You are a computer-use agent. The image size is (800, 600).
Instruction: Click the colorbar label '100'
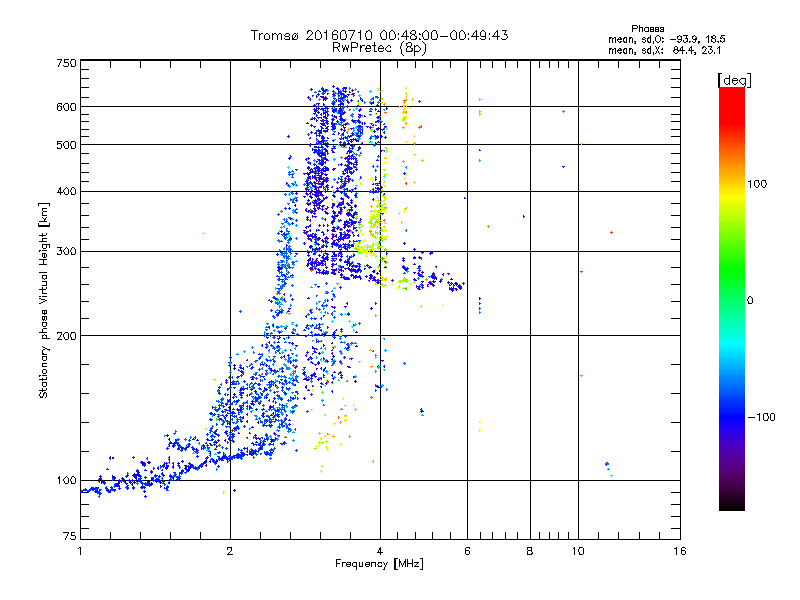[x=757, y=184]
